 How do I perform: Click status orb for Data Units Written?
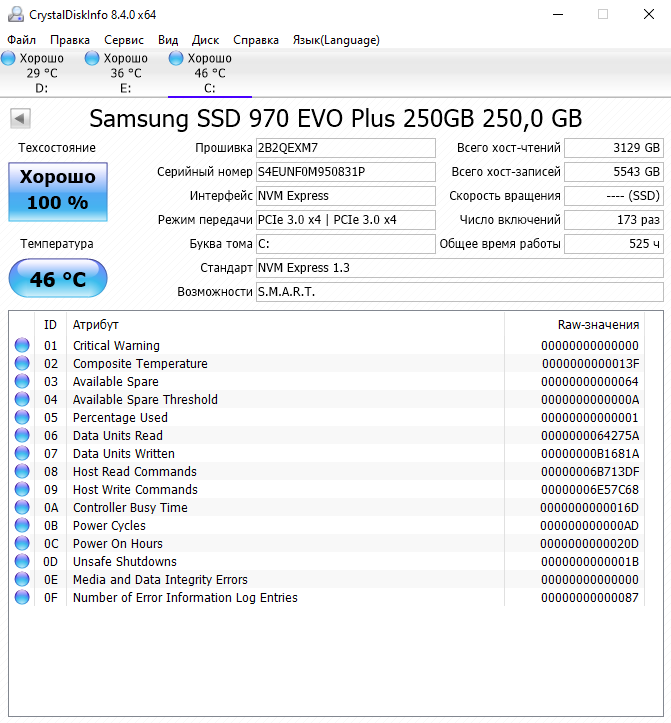(22, 453)
